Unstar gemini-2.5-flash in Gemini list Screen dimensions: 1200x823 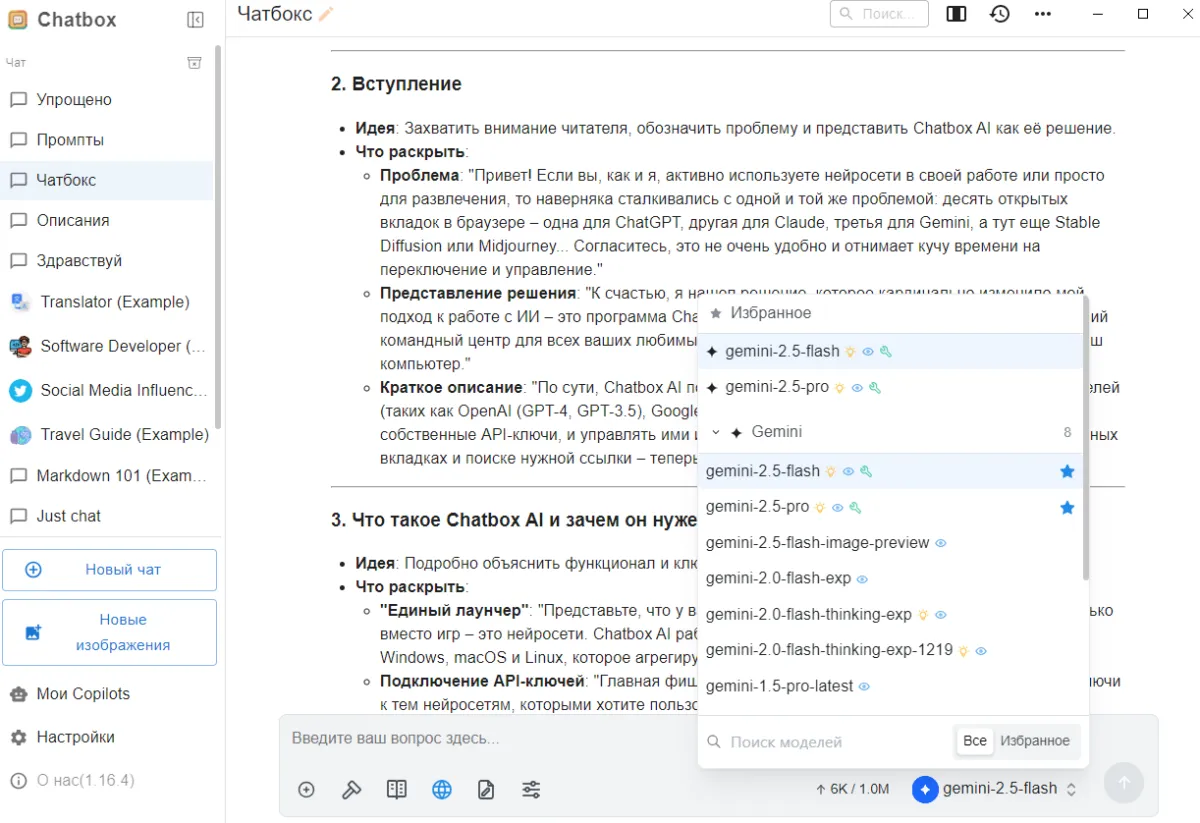coord(1067,471)
